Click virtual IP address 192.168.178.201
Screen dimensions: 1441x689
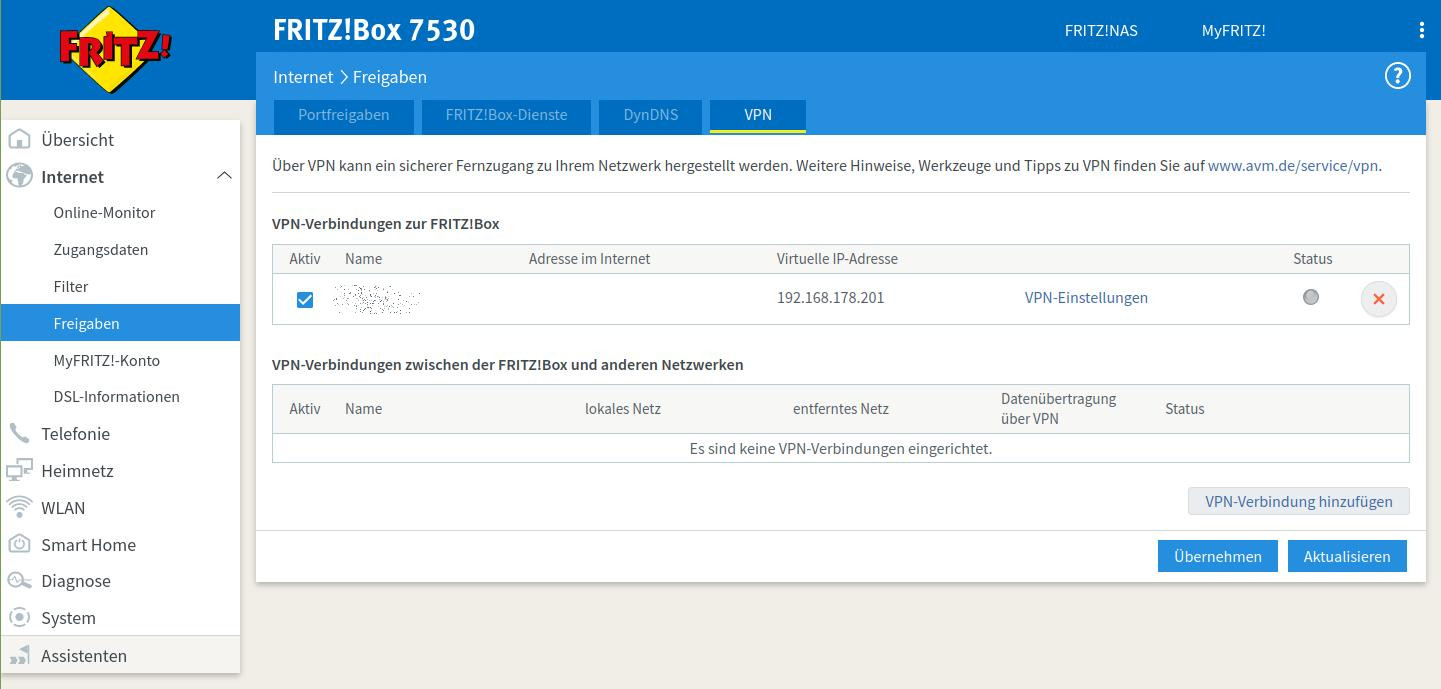(x=830, y=297)
